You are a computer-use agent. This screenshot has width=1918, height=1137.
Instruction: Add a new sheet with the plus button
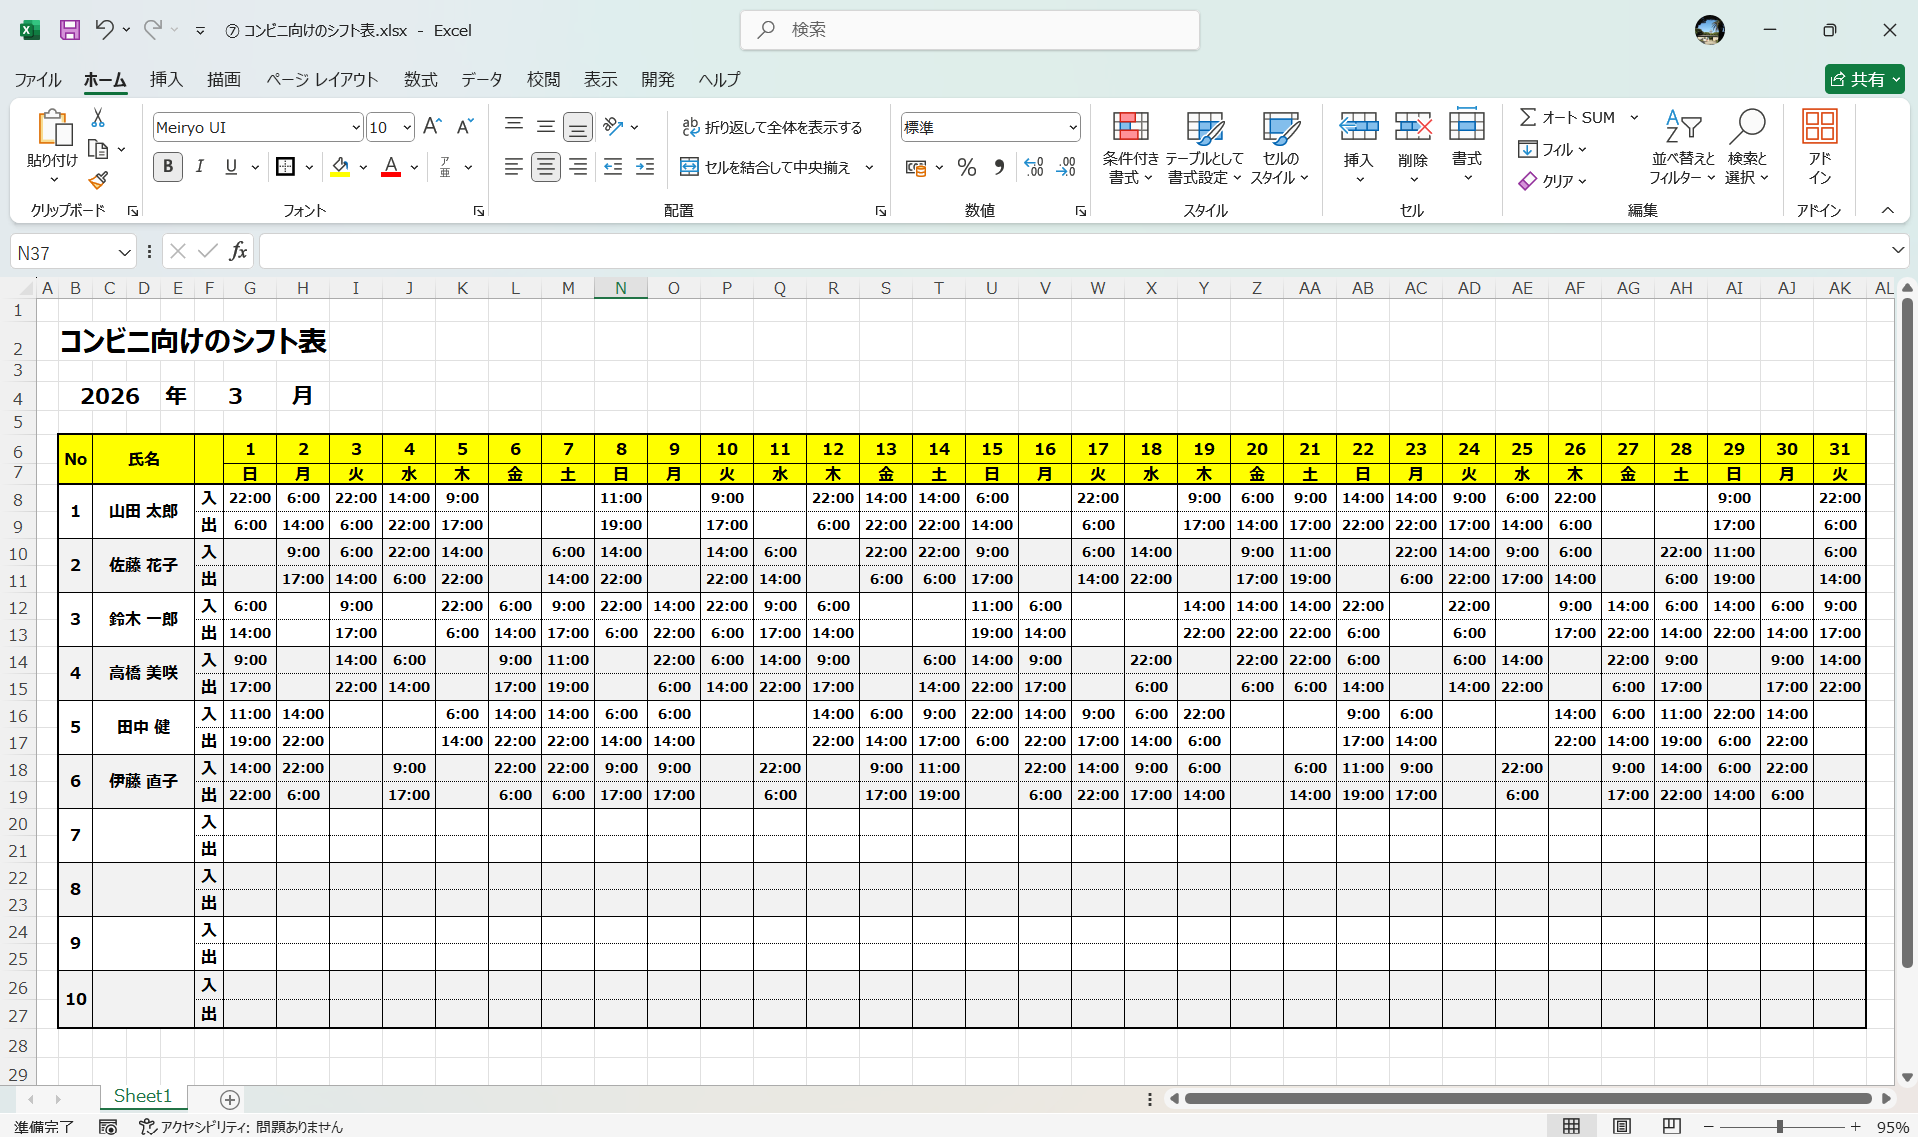tap(229, 1100)
